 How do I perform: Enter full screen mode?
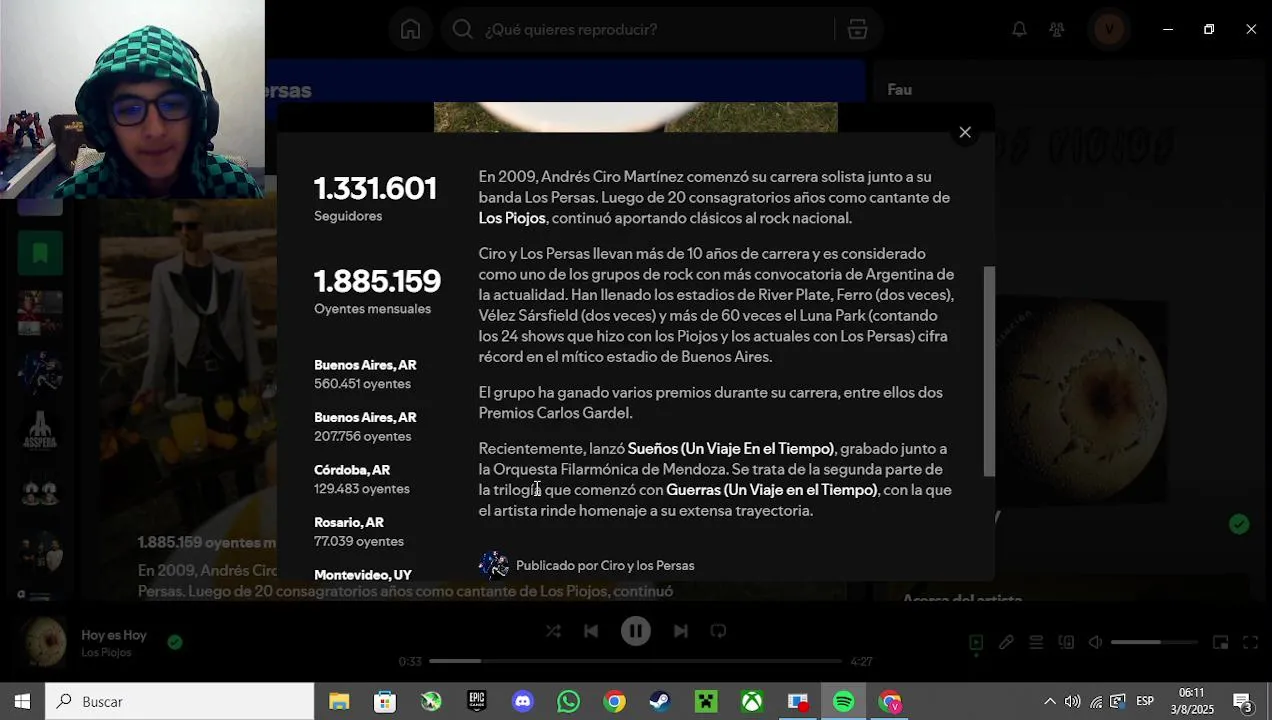1250,642
